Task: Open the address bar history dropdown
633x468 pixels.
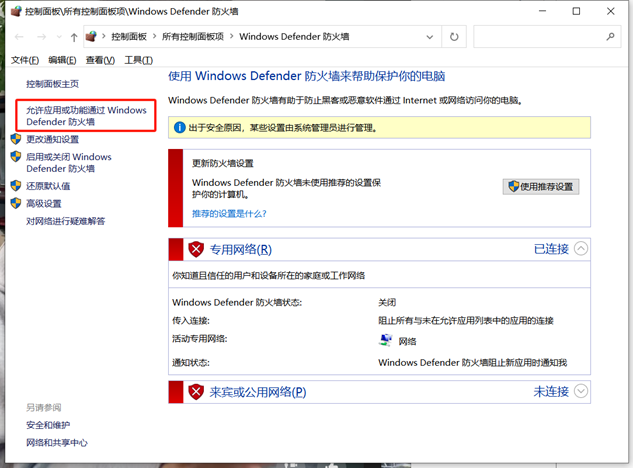Action: pos(430,37)
